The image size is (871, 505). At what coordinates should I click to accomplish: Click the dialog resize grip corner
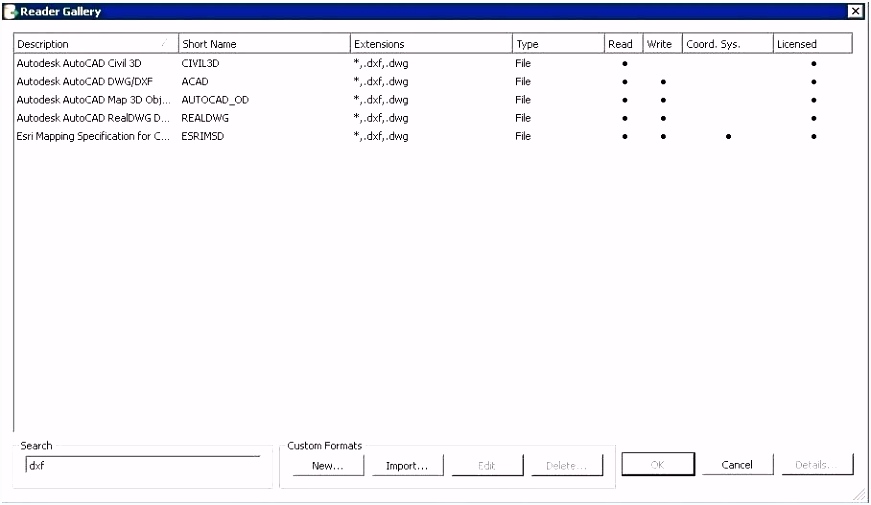[x=860, y=495]
